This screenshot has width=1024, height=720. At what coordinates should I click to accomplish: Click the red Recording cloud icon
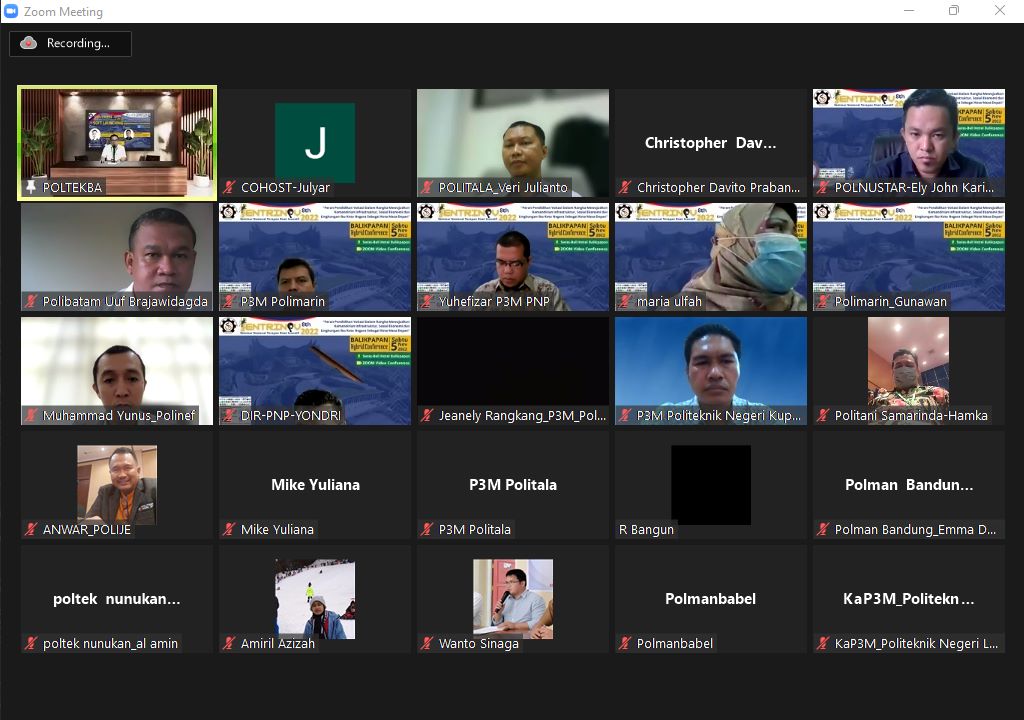(x=29, y=43)
